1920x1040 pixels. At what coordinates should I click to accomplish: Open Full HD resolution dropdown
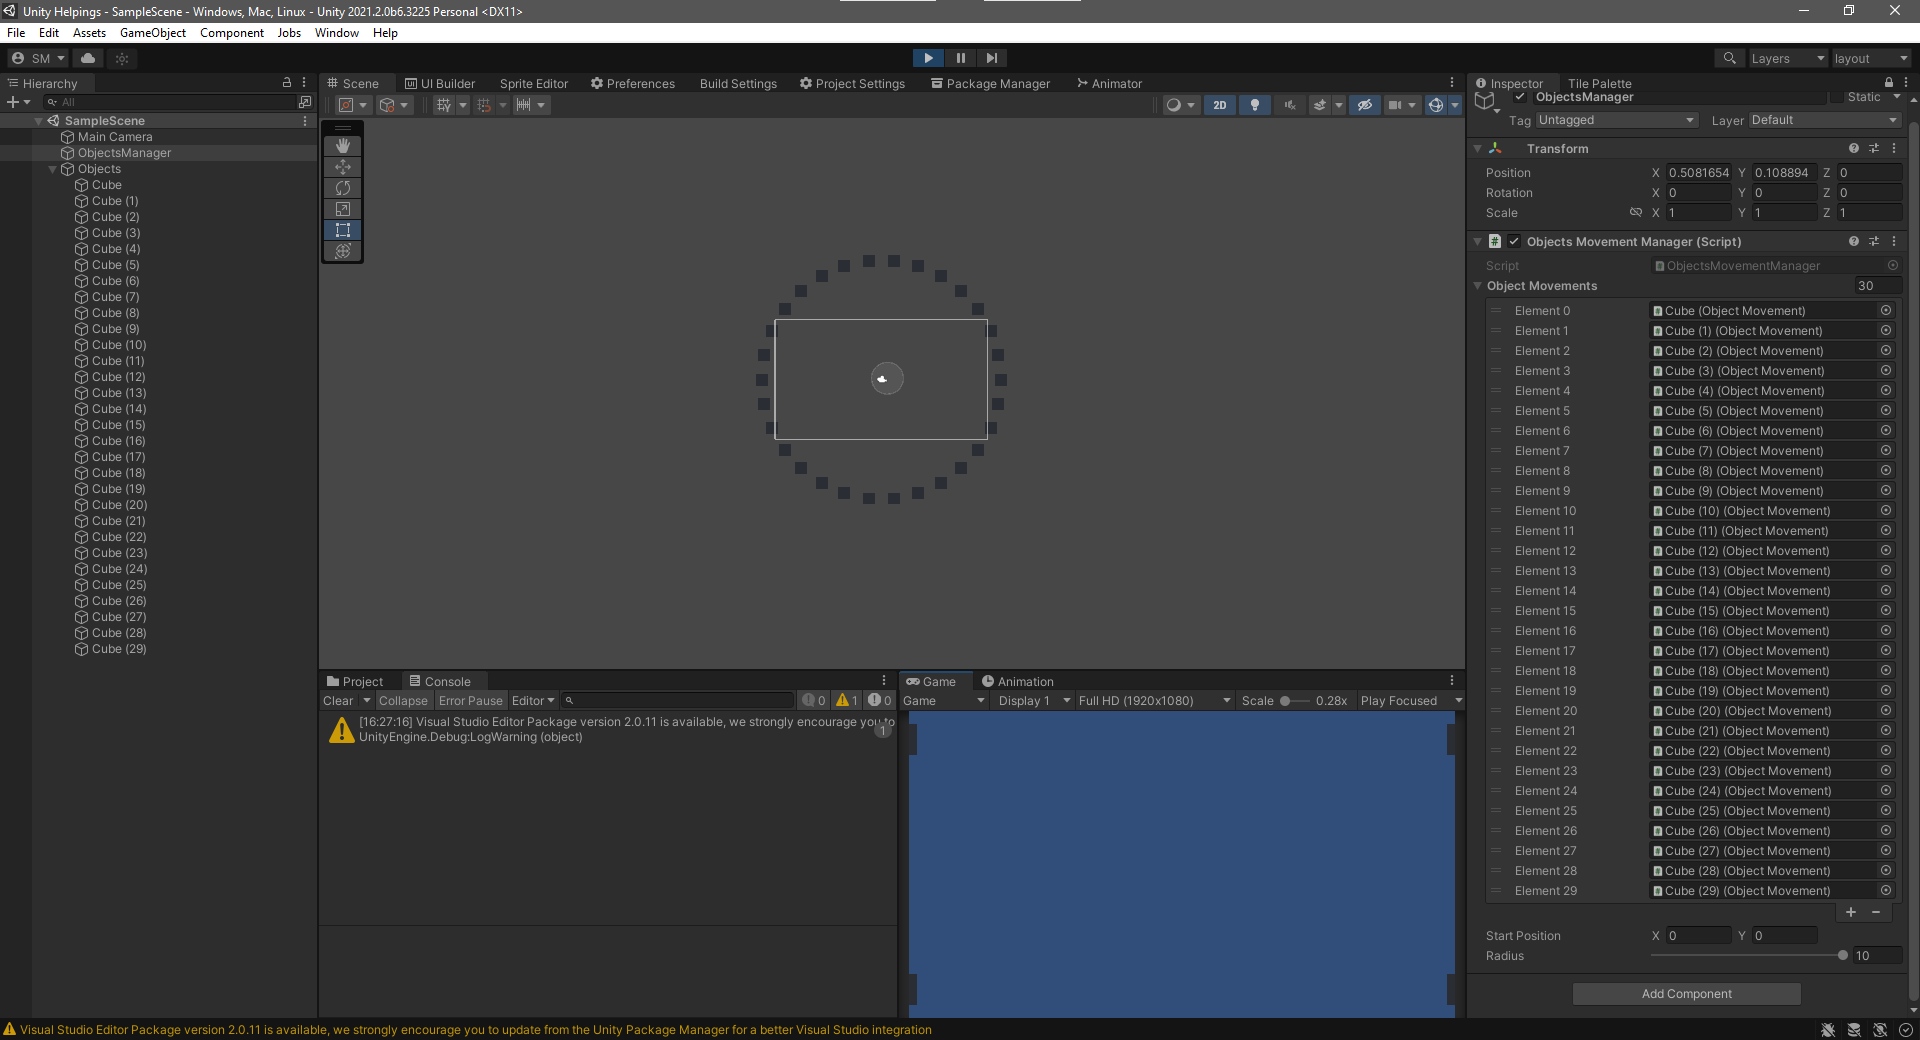pos(1154,701)
